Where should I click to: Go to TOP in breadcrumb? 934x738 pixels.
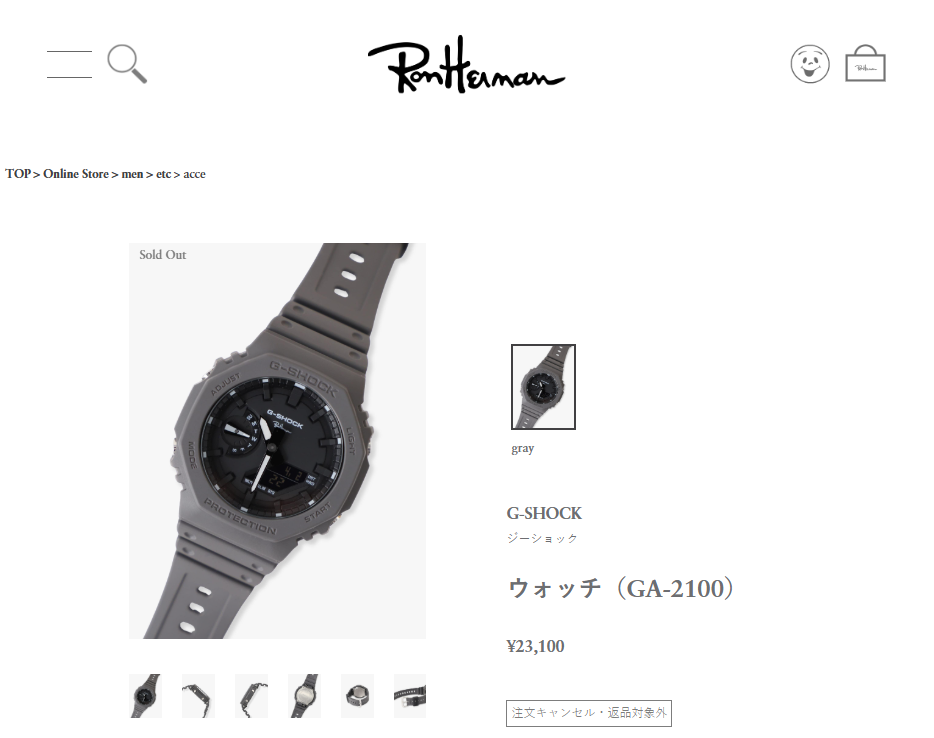pyautogui.click(x=18, y=174)
